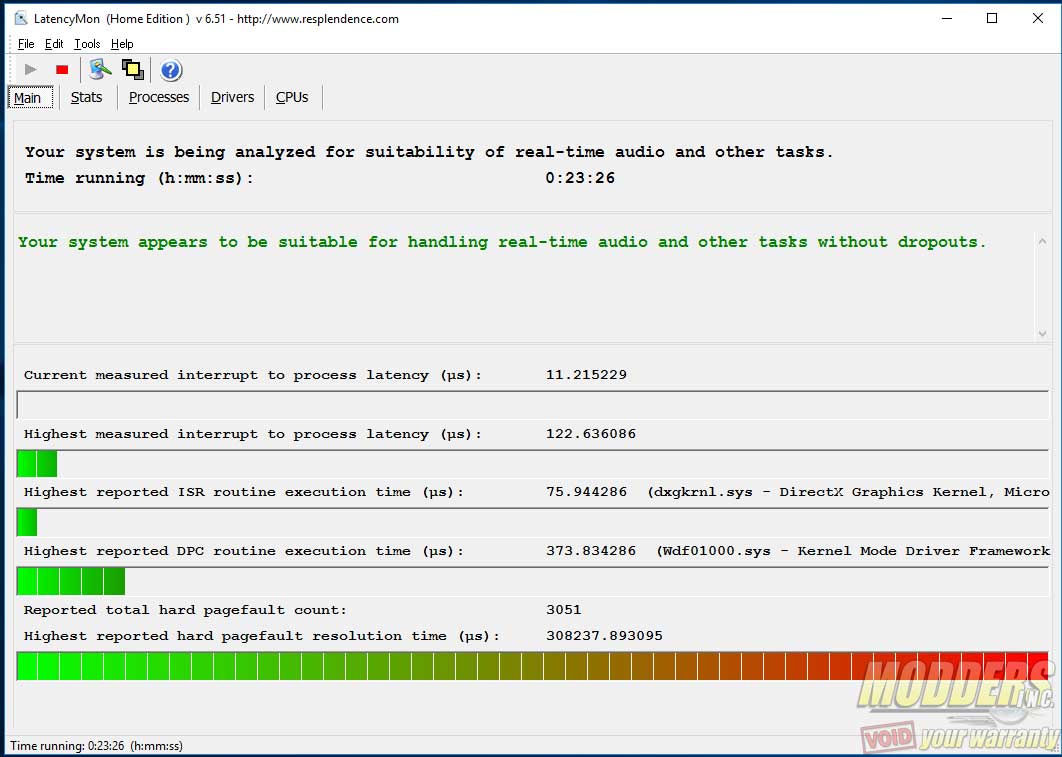Open the Edit menu
This screenshot has width=1062, height=757.
(54, 44)
